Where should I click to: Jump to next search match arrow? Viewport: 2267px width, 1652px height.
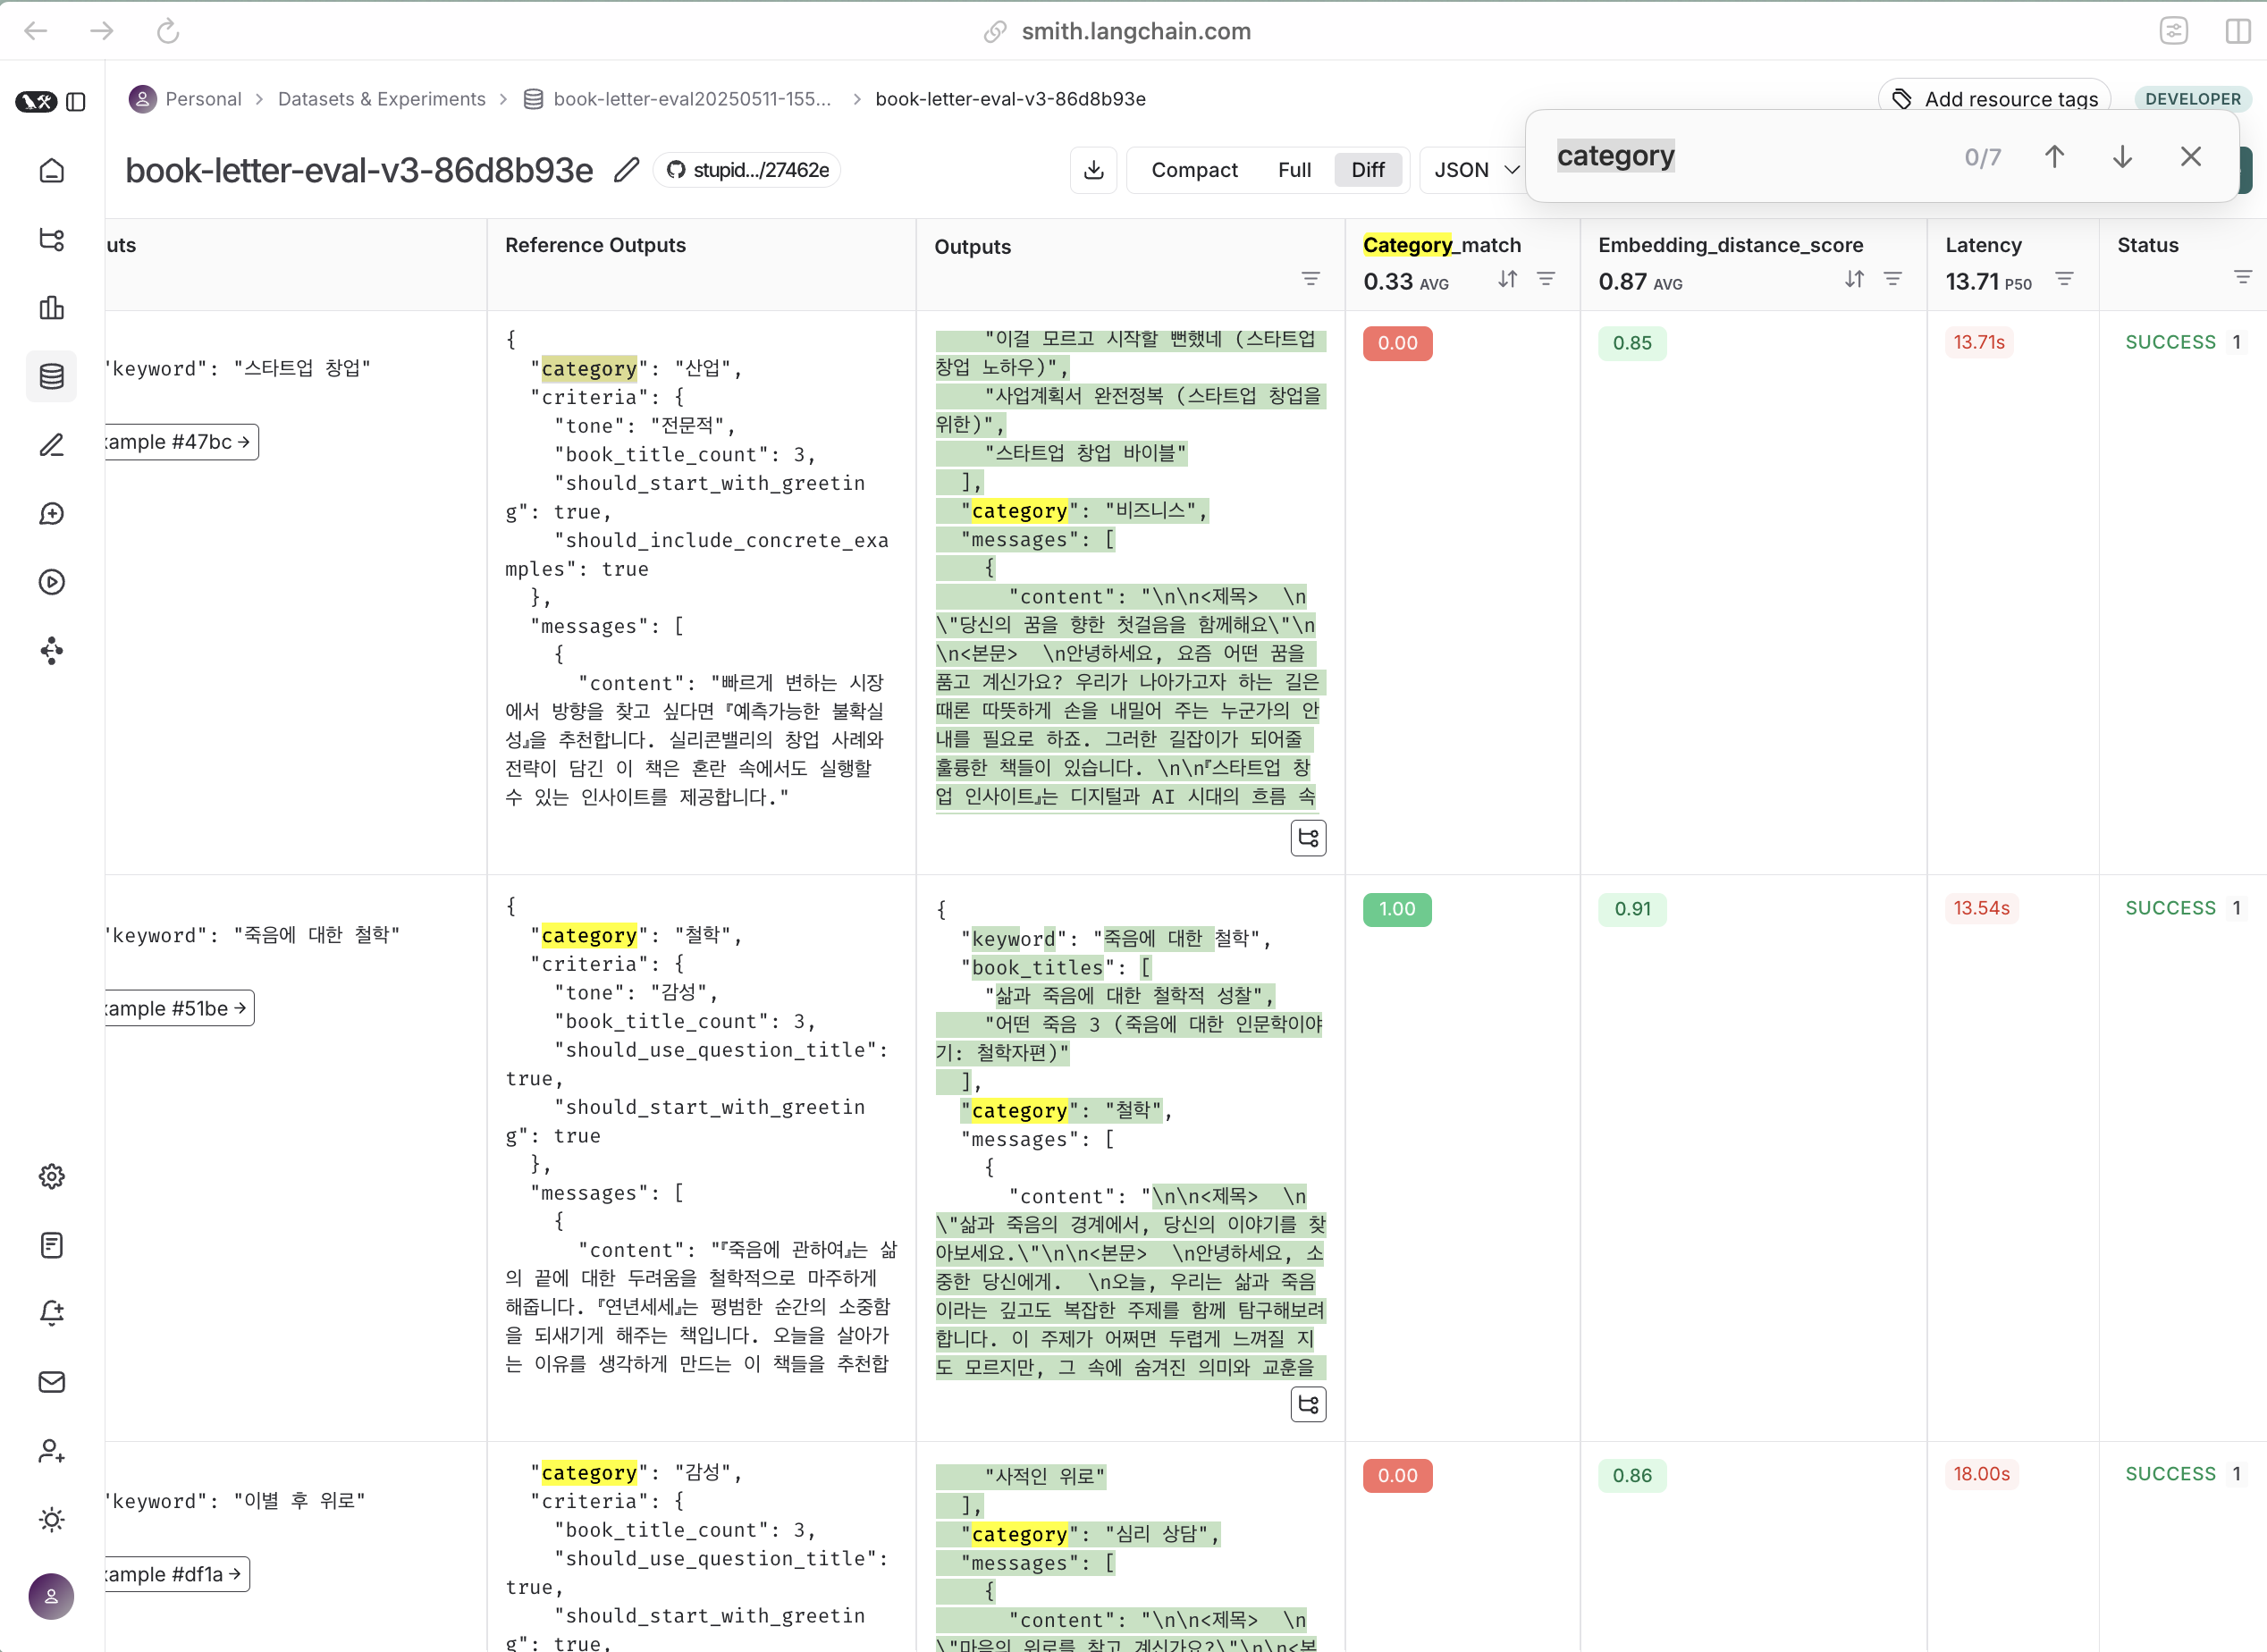tap(2122, 157)
